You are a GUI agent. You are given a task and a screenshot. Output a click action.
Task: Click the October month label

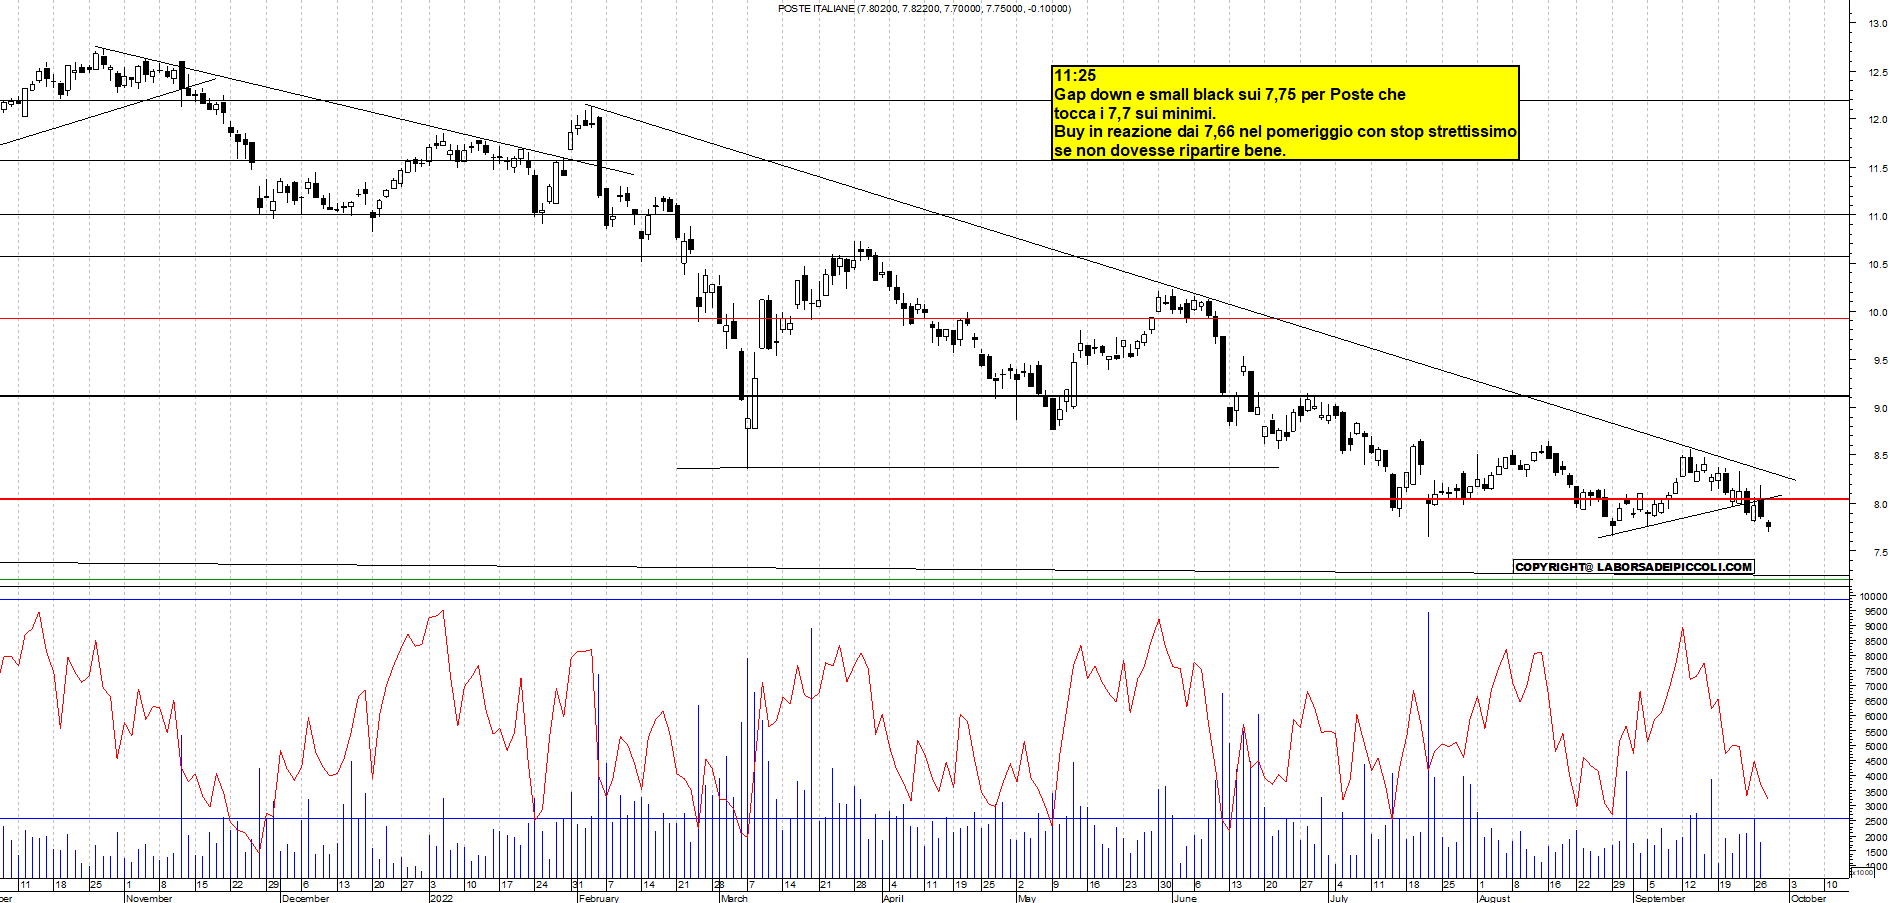click(x=1808, y=898)
